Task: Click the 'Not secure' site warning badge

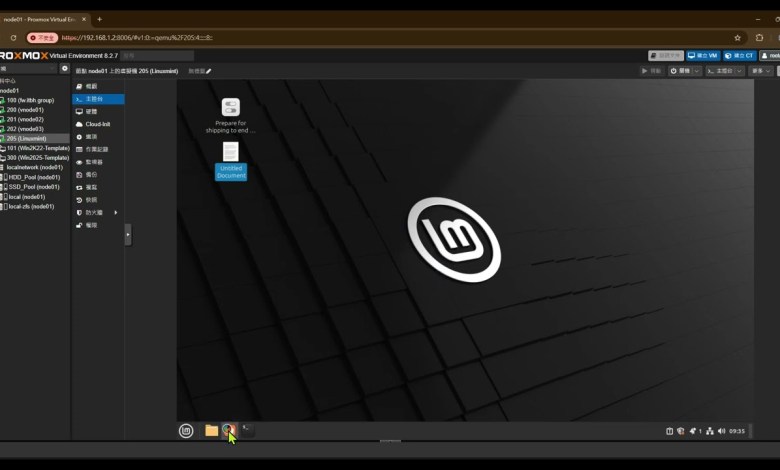Action: click(x=42, y=38)
